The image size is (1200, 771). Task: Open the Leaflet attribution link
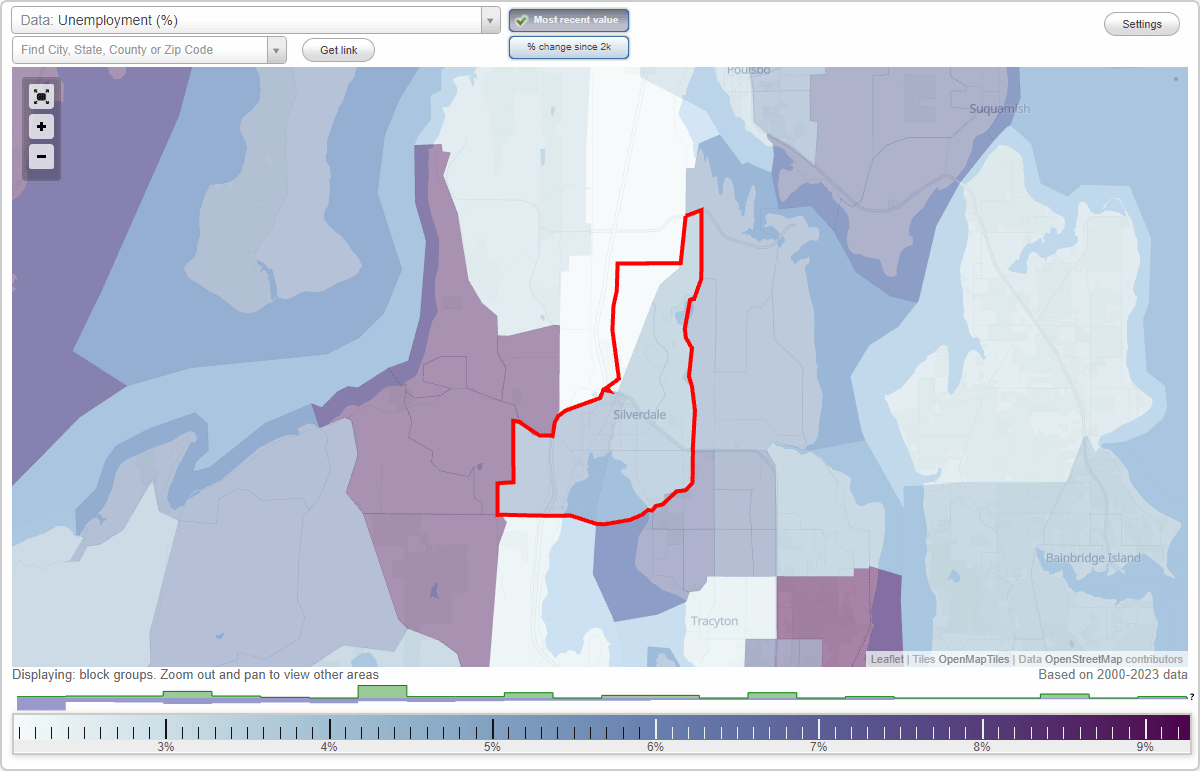tap(887, 659)
